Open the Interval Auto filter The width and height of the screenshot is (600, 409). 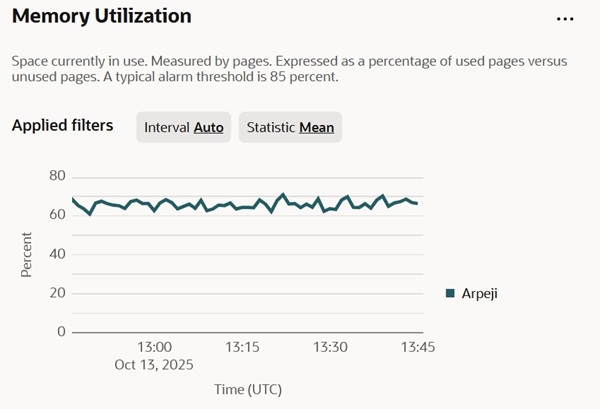click(184, 128)
